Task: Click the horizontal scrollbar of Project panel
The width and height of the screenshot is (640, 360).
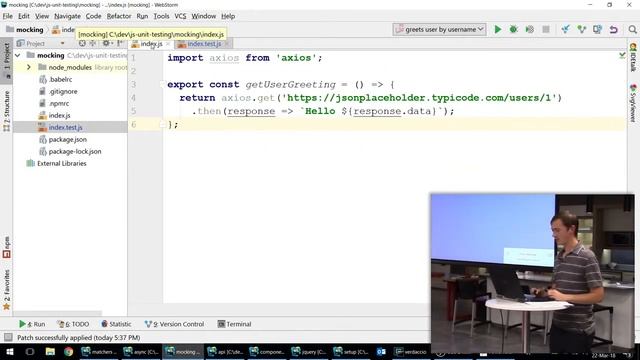Action: click(57, 313)
